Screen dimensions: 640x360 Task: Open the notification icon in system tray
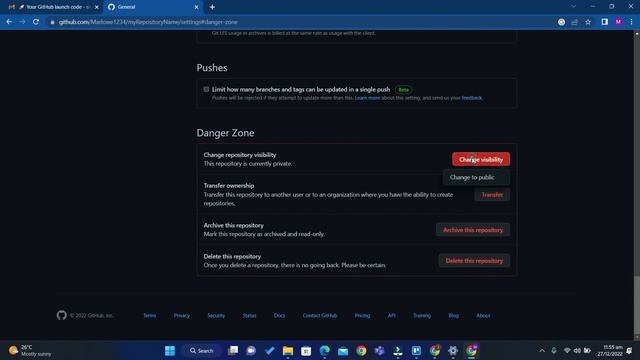[x=629, y=351]
